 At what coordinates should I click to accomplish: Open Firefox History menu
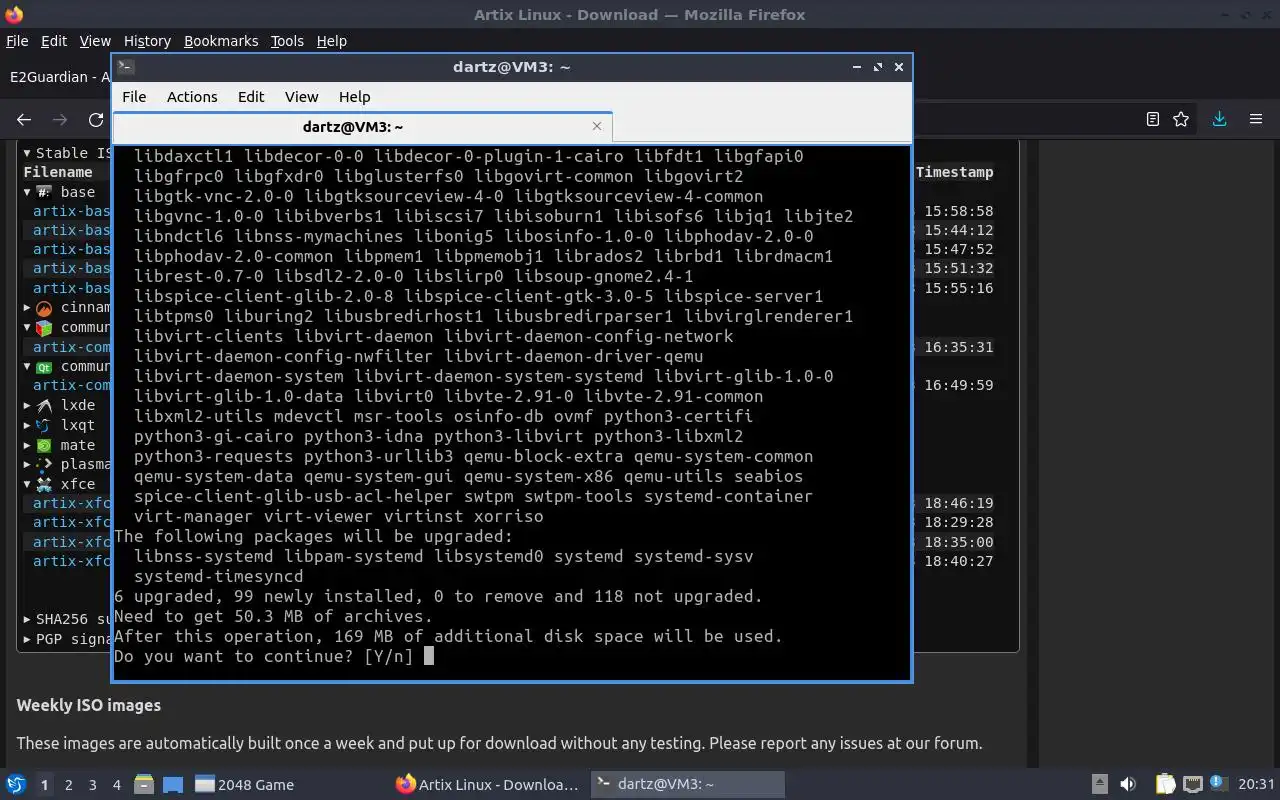pyautogui.click(x=147, y=41)
